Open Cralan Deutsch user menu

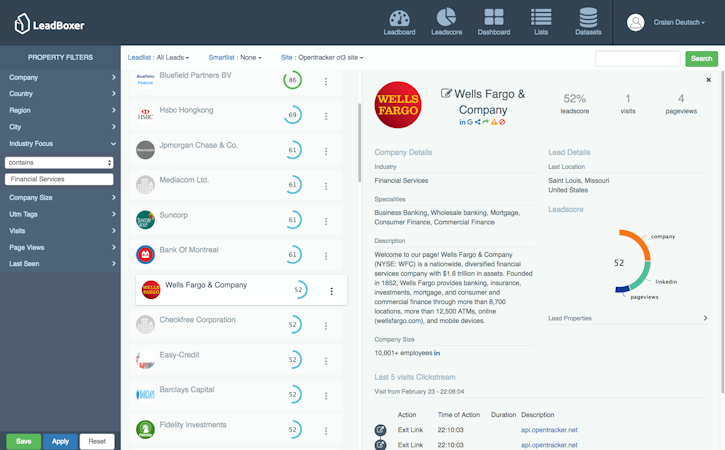[679, 22]
